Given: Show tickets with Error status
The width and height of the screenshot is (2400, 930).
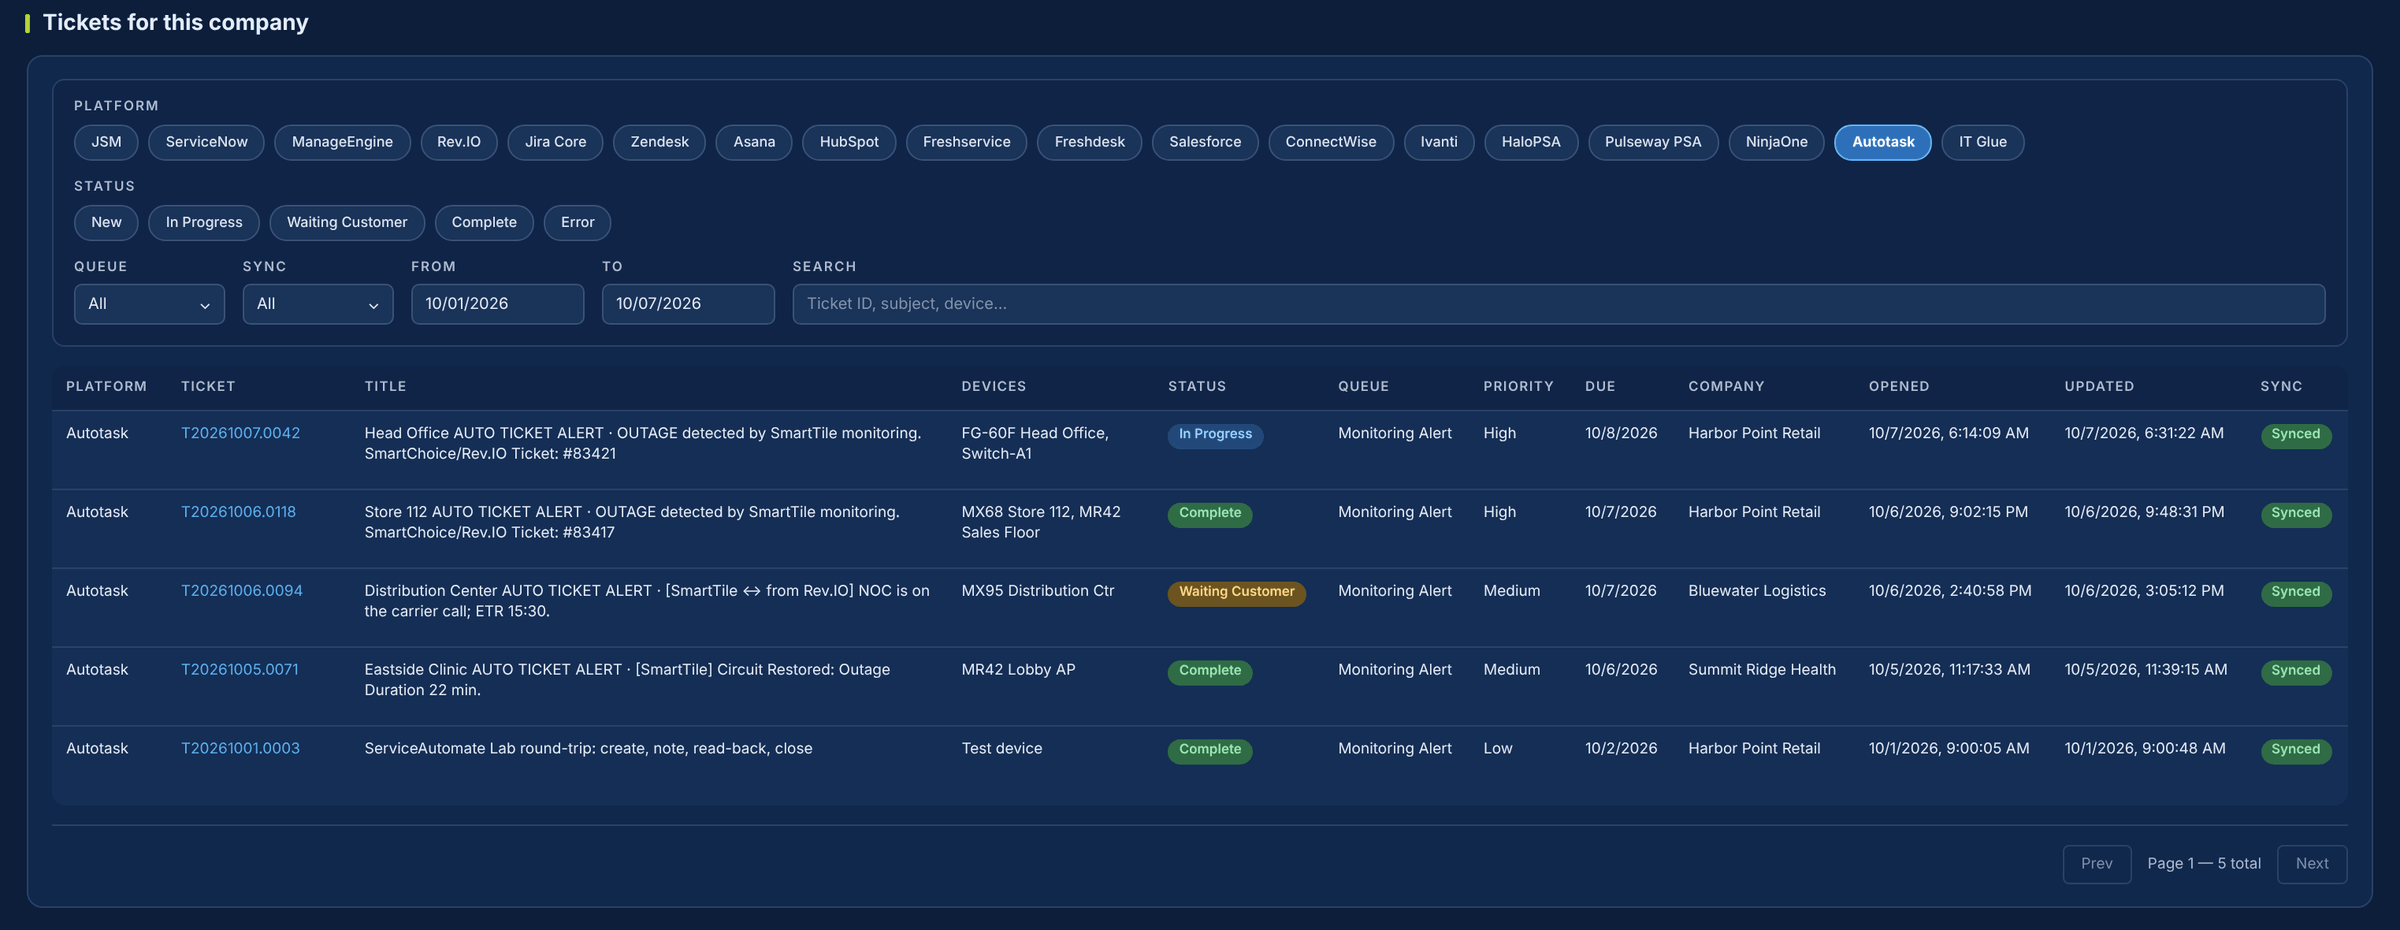Looking at the screenshot, I should click(577, 222).
